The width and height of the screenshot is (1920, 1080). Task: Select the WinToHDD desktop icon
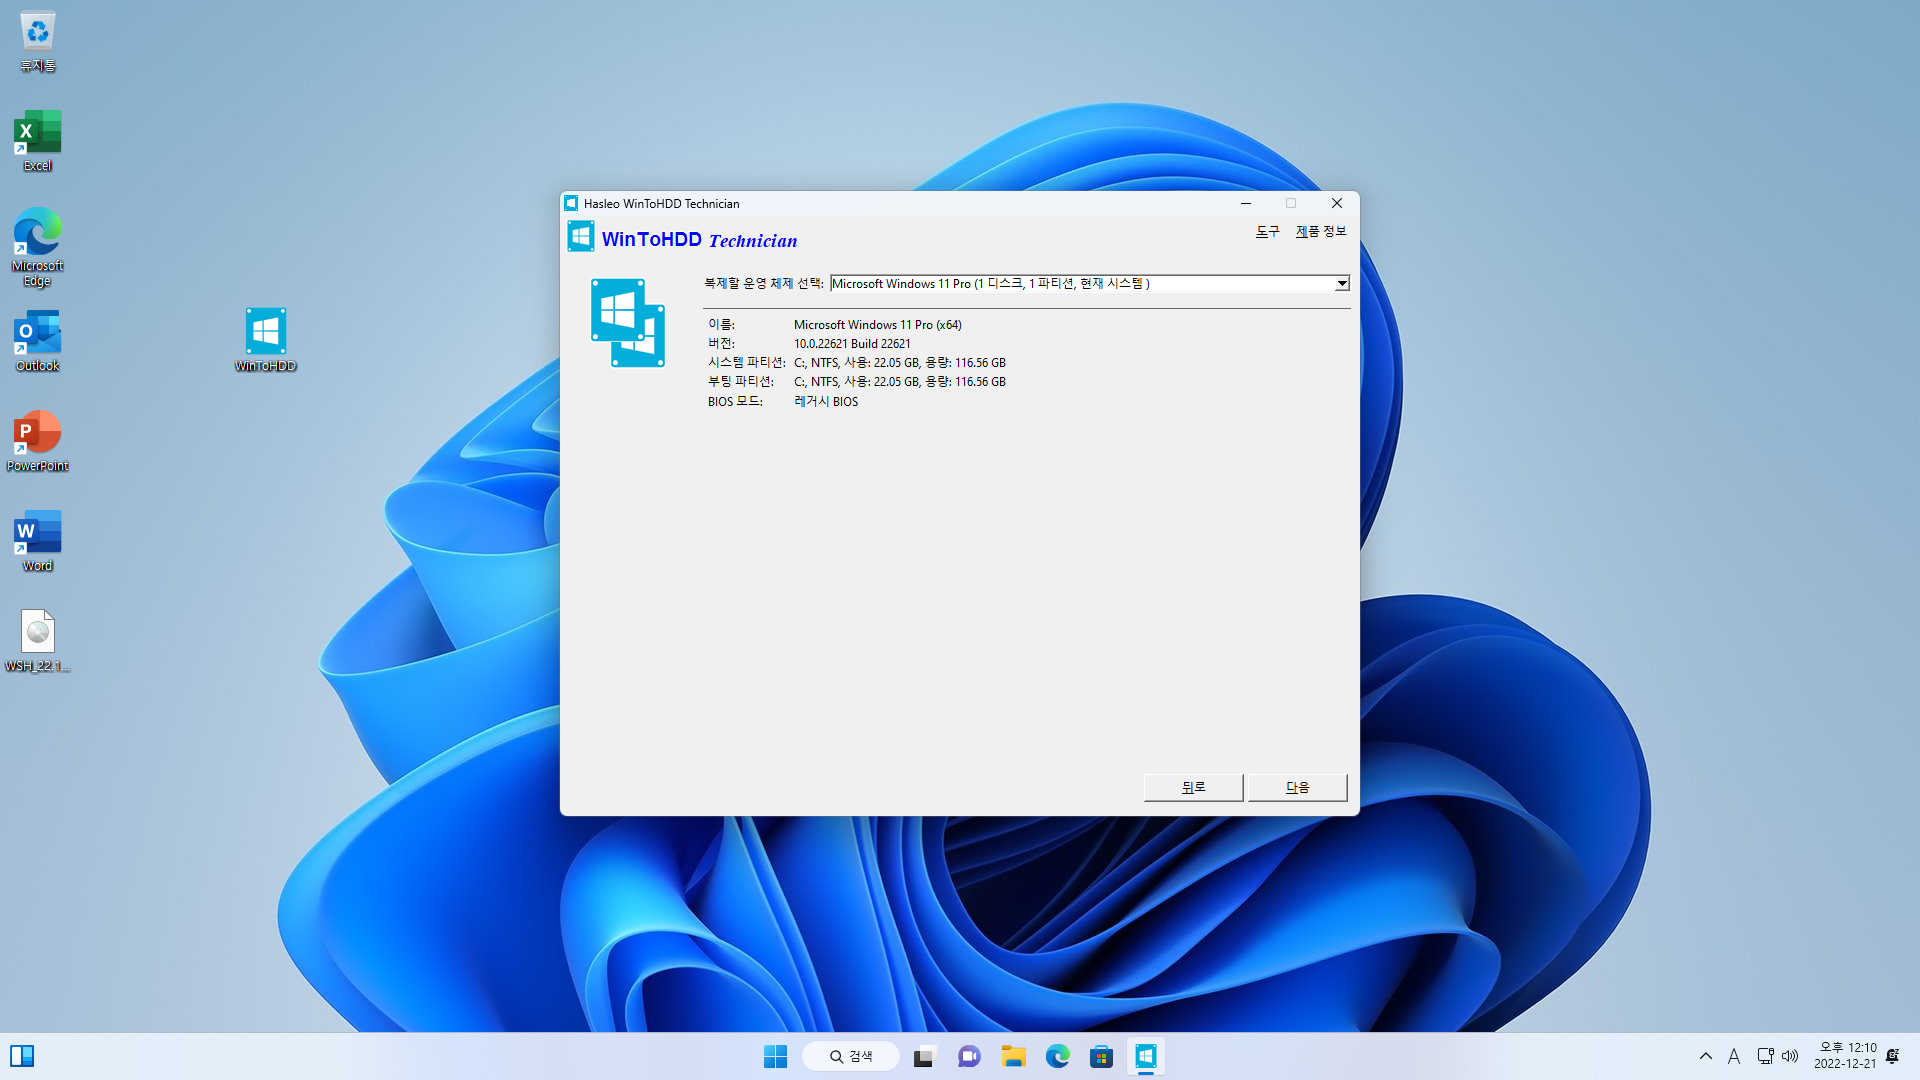pyautogui.click(x=265, y=340)
